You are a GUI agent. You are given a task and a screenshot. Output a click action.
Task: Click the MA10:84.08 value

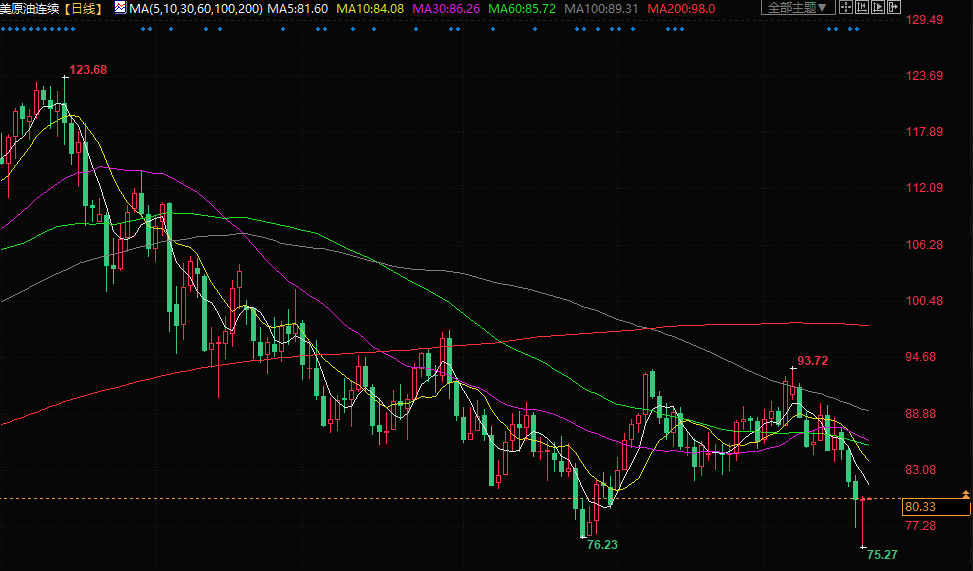(x=370, y=9)
